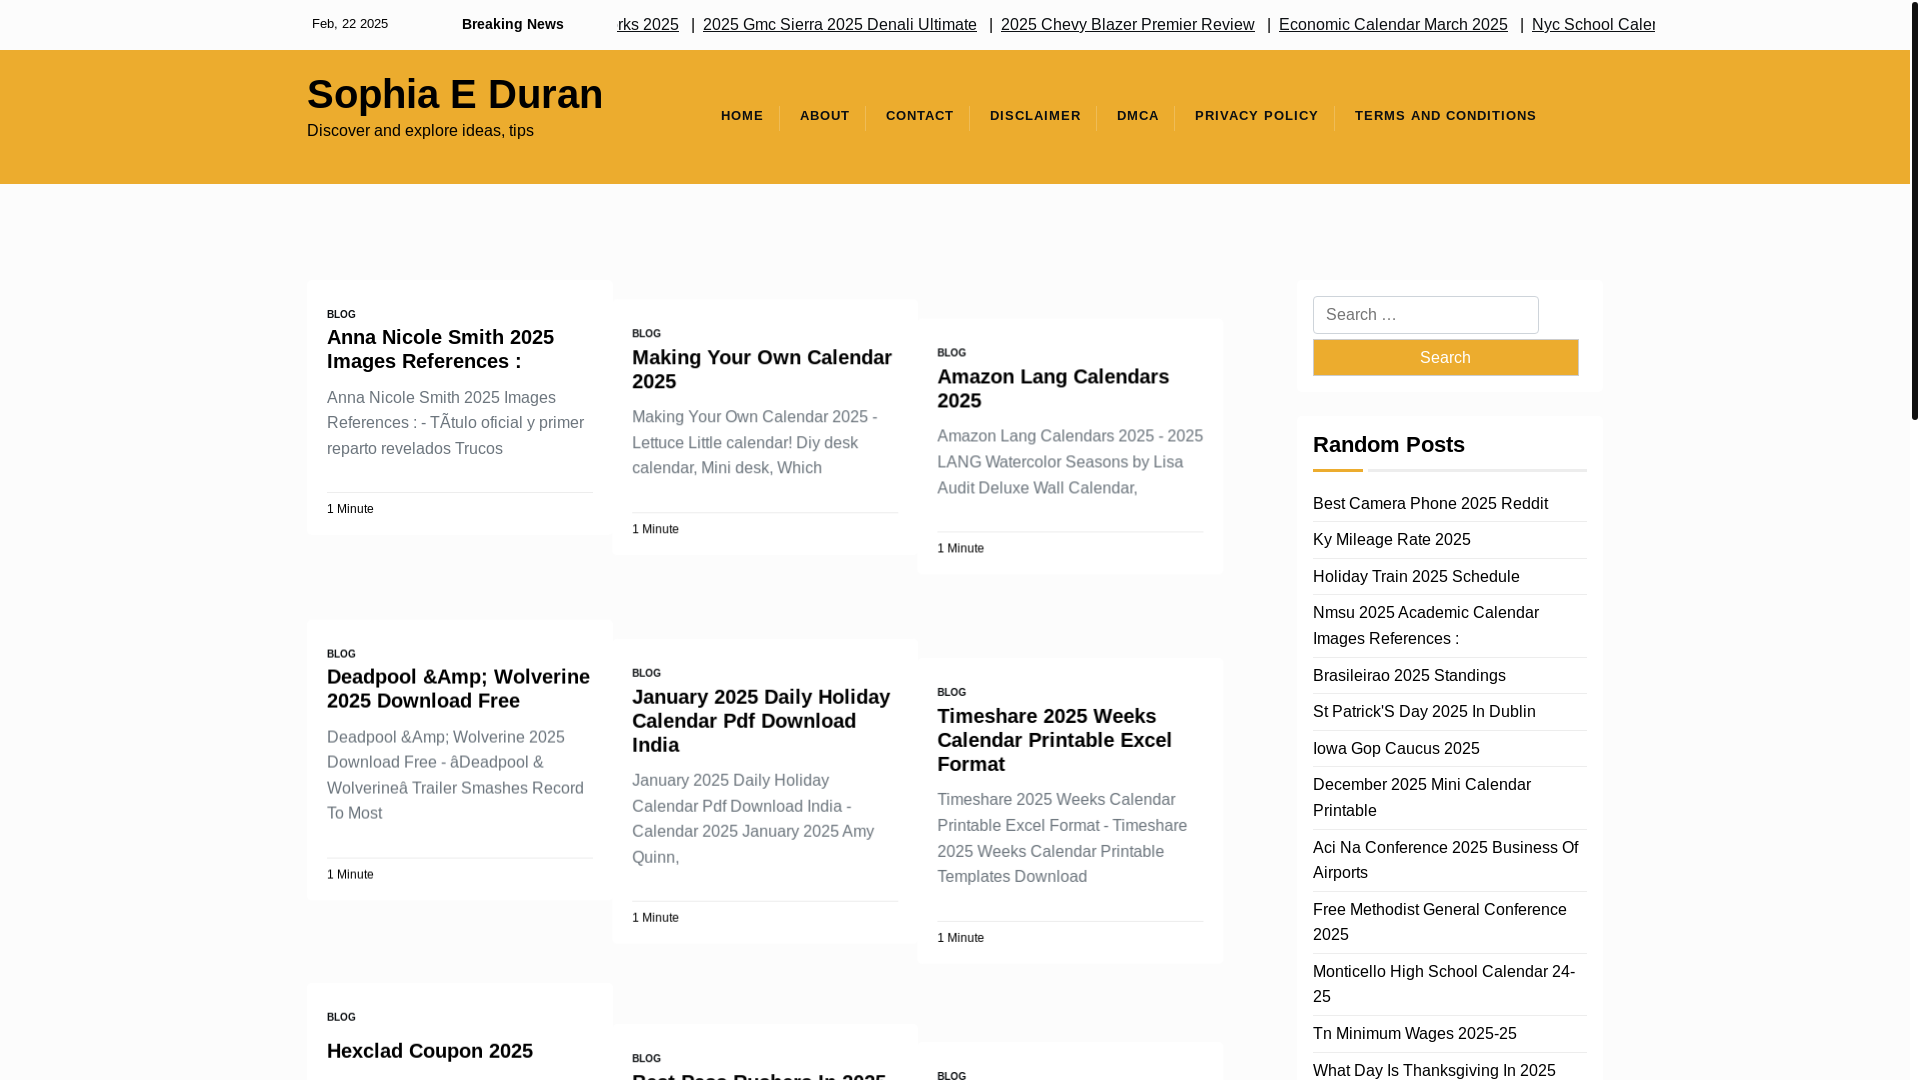This screenshot has height=1080, width=1920.
Task: Open Free Methodist General Conference 2025 link
Action: (1439, 922)
